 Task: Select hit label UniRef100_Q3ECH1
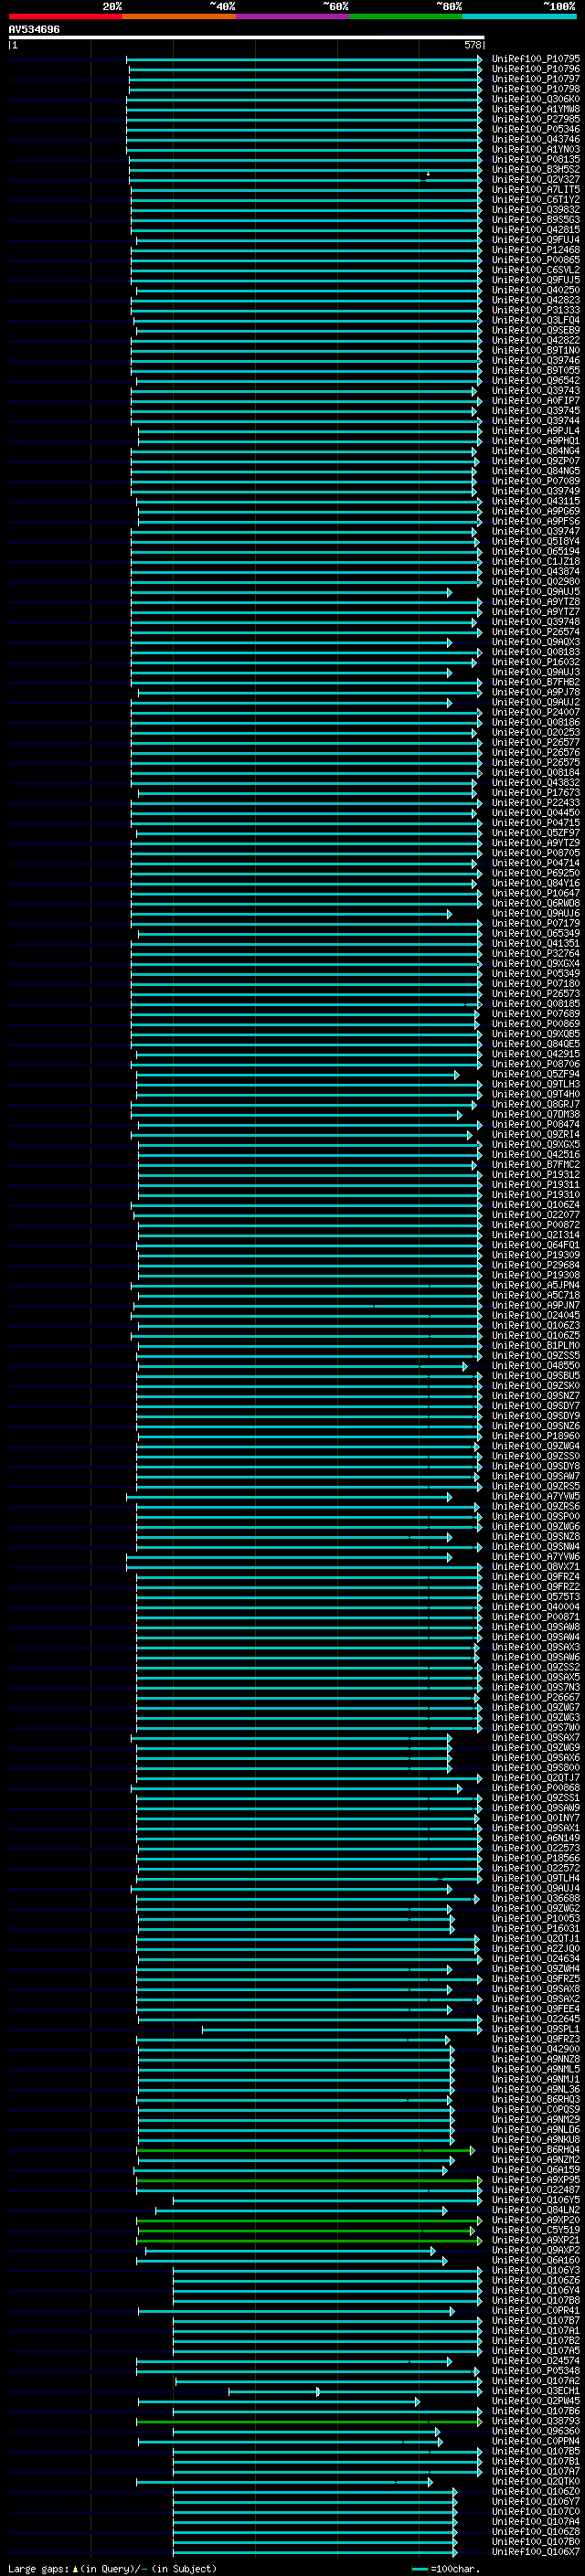point(535,2392)
